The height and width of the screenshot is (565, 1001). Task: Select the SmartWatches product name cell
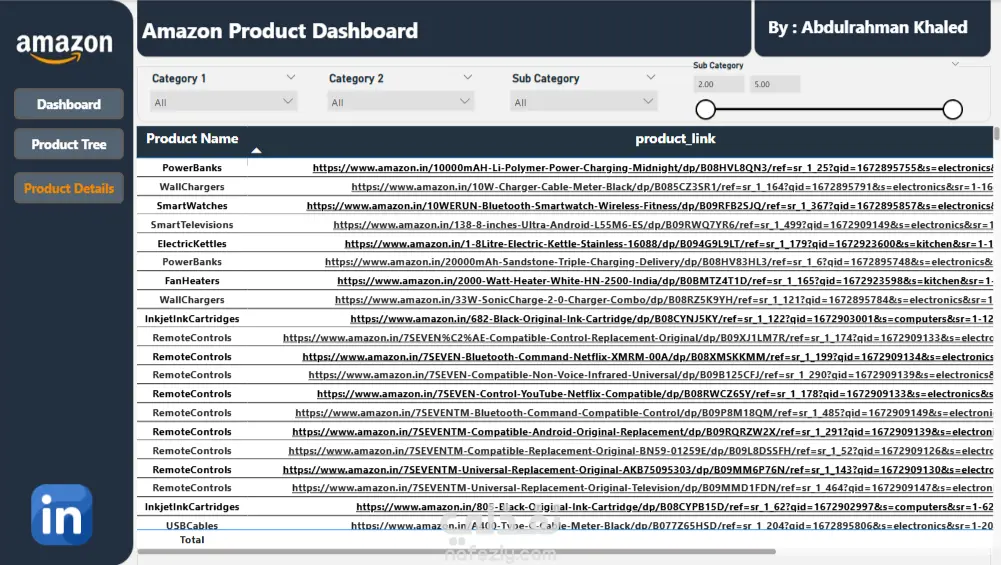[192, 206]
